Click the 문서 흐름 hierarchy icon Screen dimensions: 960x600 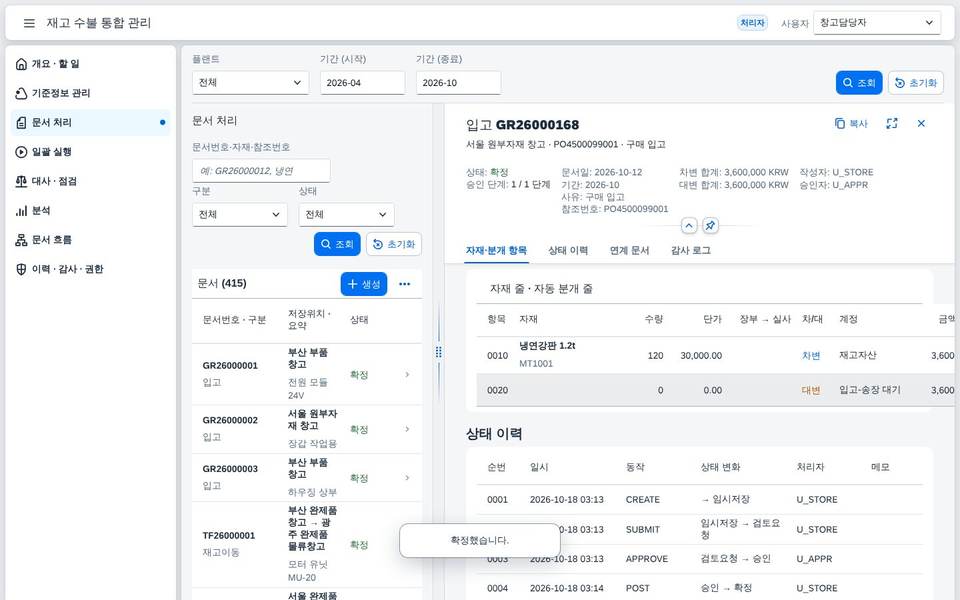pos(21,240)
